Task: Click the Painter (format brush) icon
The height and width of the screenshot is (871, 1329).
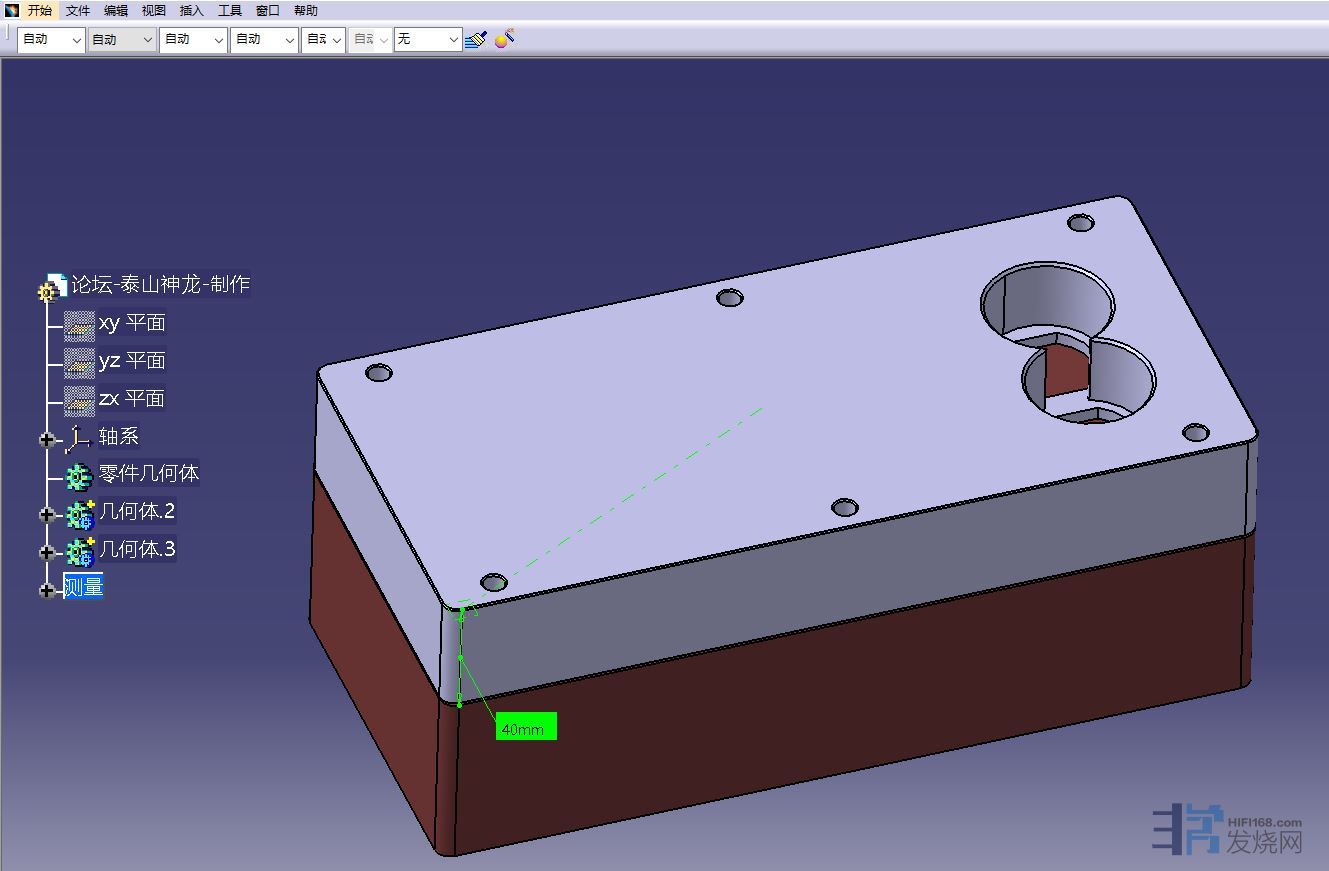Action: pos(476,39)
